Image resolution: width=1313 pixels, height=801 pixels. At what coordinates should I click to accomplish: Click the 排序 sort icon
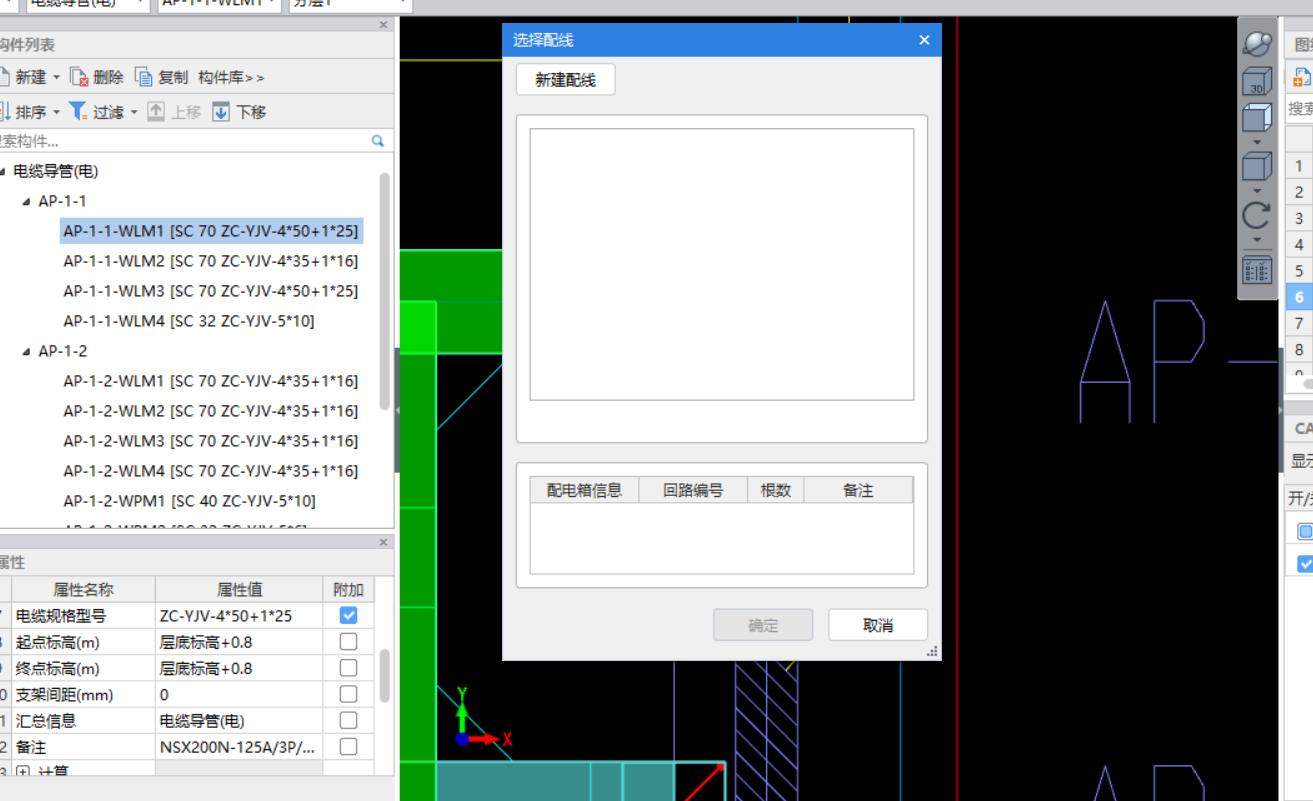click(x=4, y=112)
